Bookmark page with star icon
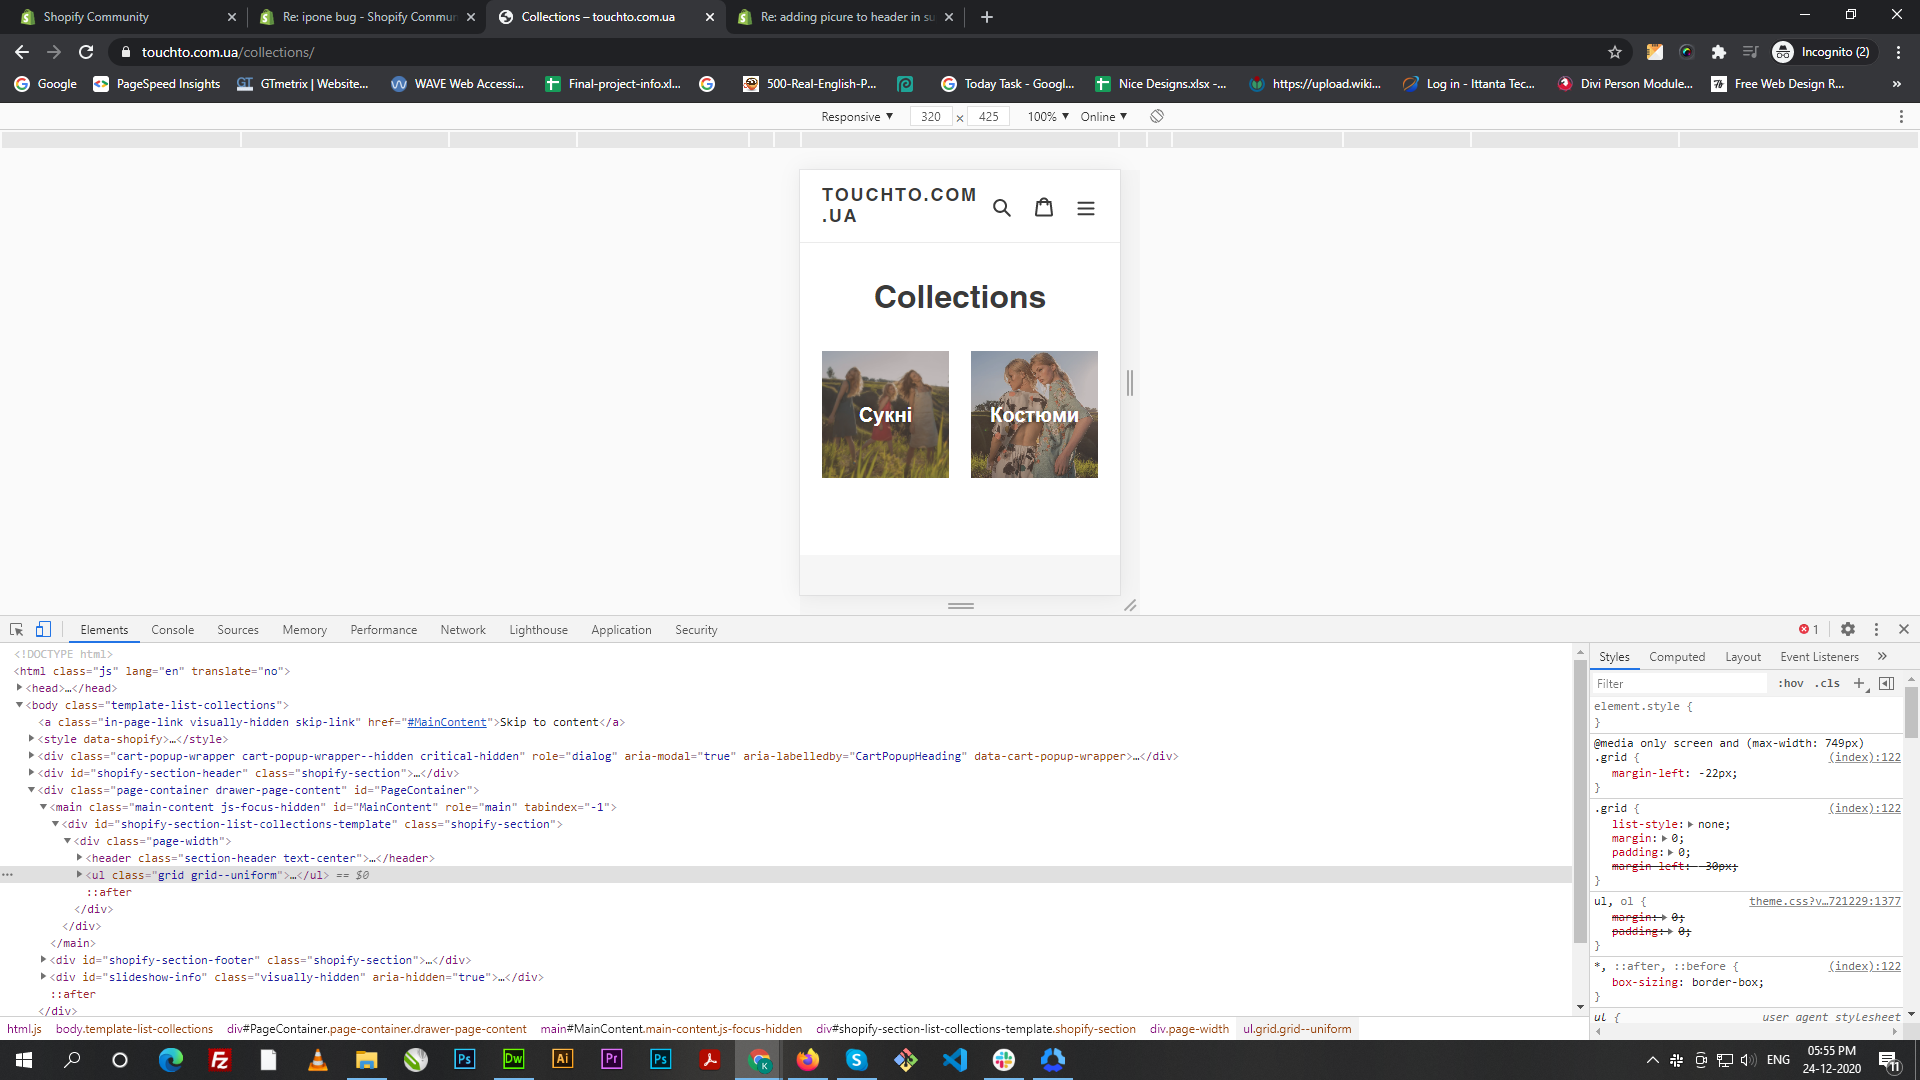 [1614, 52]
